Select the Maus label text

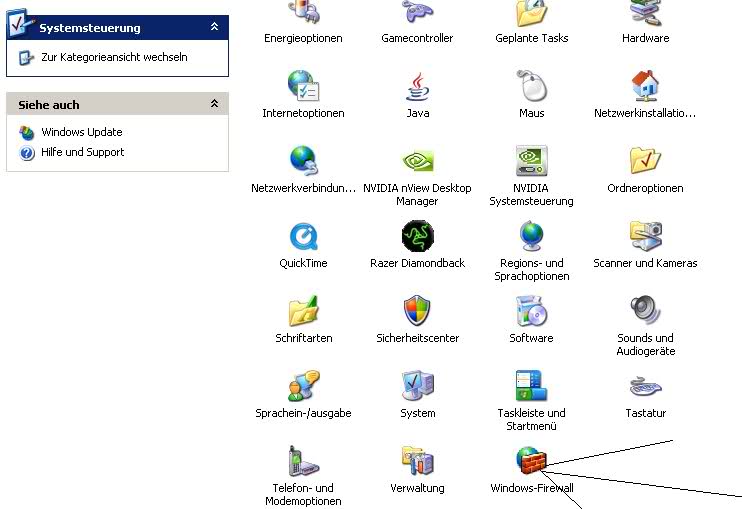pyautogui.click(x=531, y=113)
